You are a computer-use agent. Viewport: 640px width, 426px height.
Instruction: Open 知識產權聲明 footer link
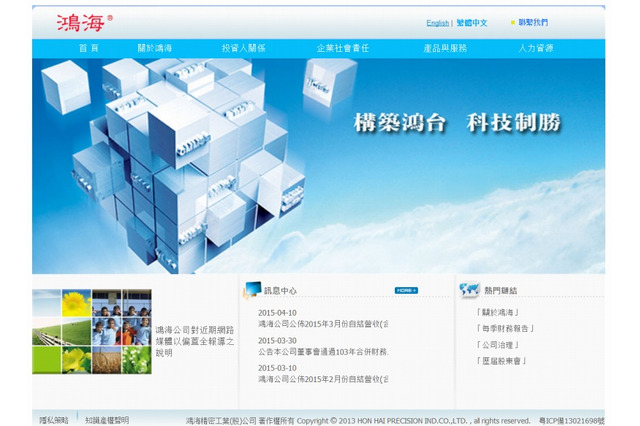pos(107,420)
